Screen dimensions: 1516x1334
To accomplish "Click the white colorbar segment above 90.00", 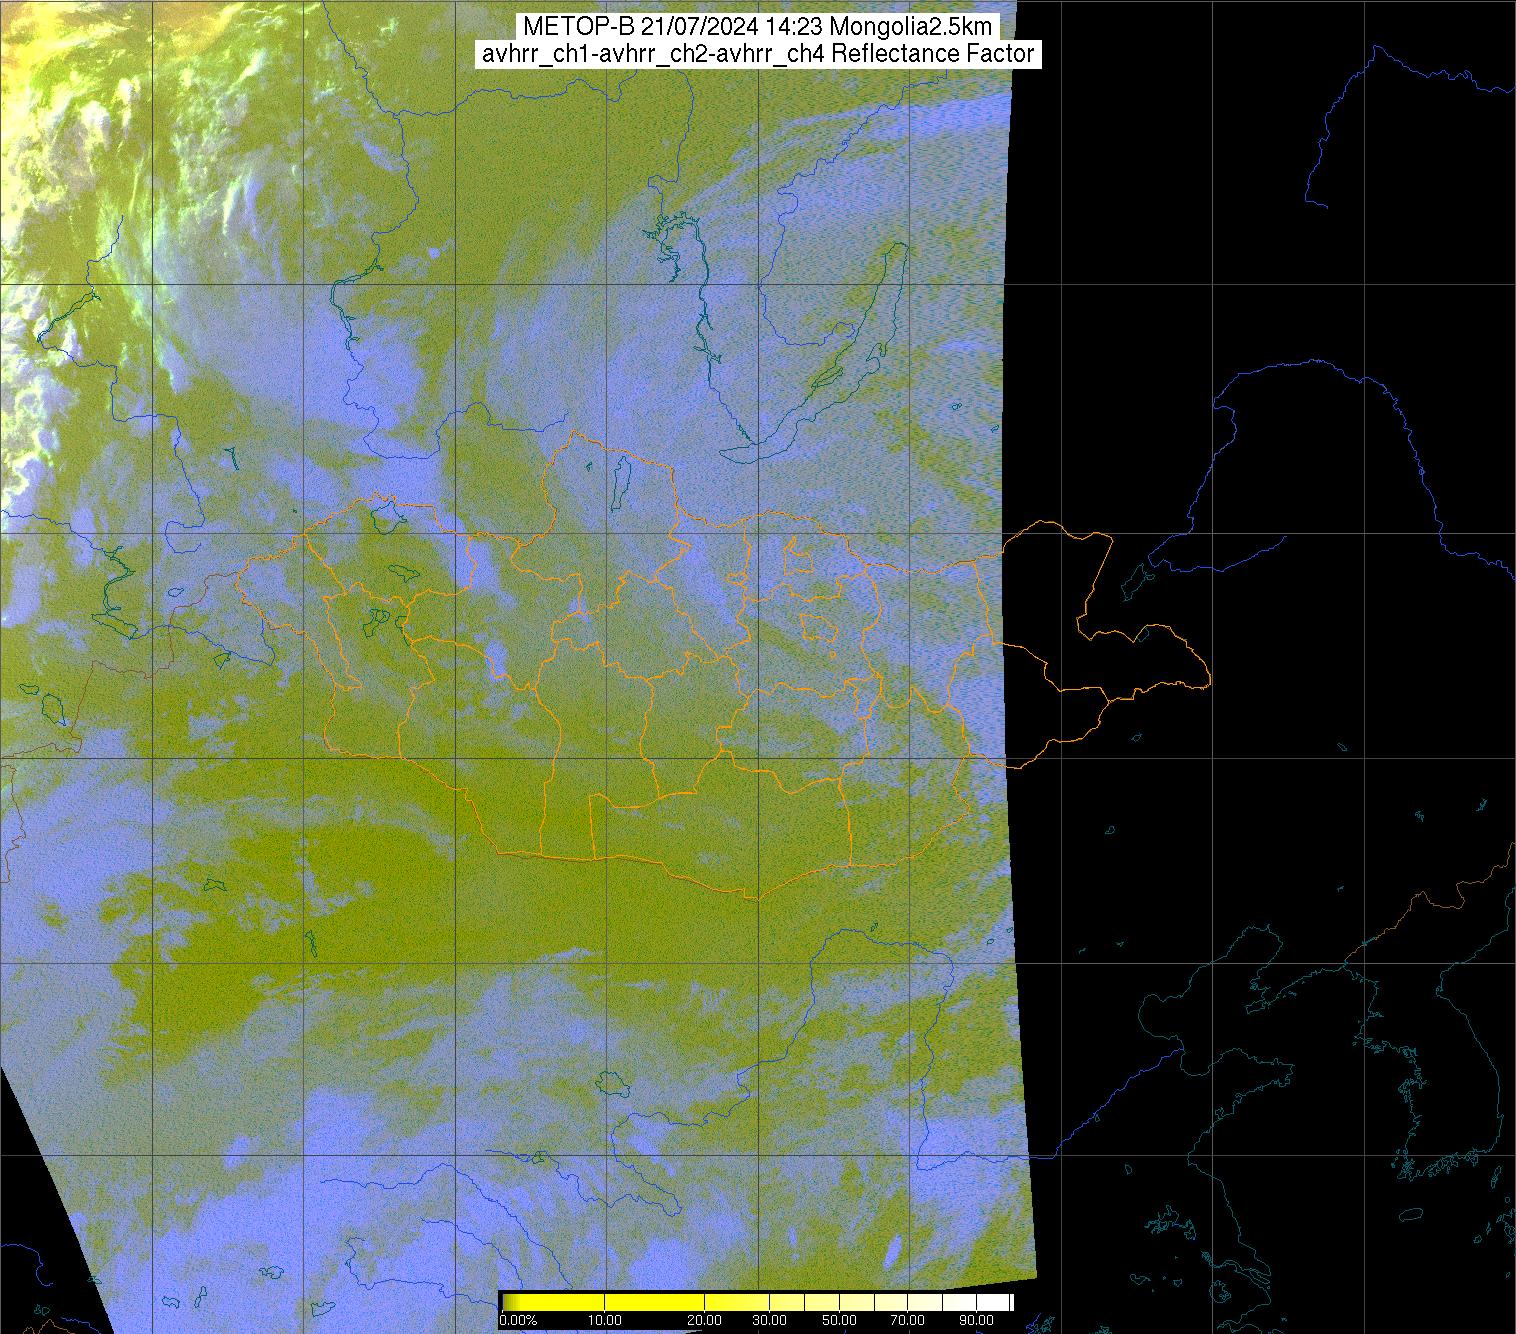I will 993,1302.
